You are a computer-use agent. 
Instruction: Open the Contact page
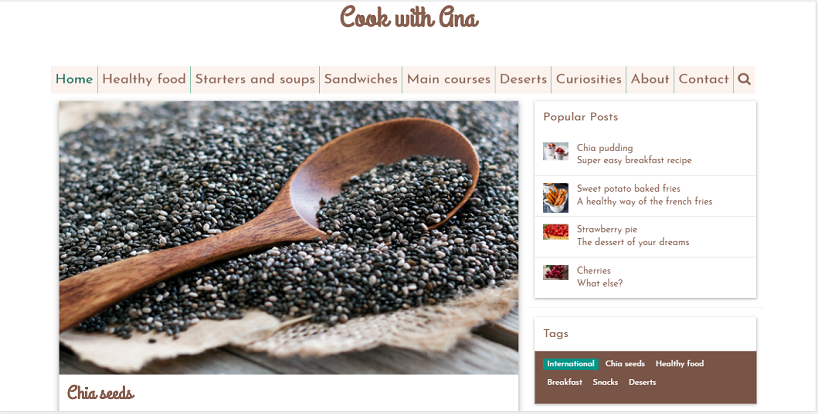(x=704, y=79)
